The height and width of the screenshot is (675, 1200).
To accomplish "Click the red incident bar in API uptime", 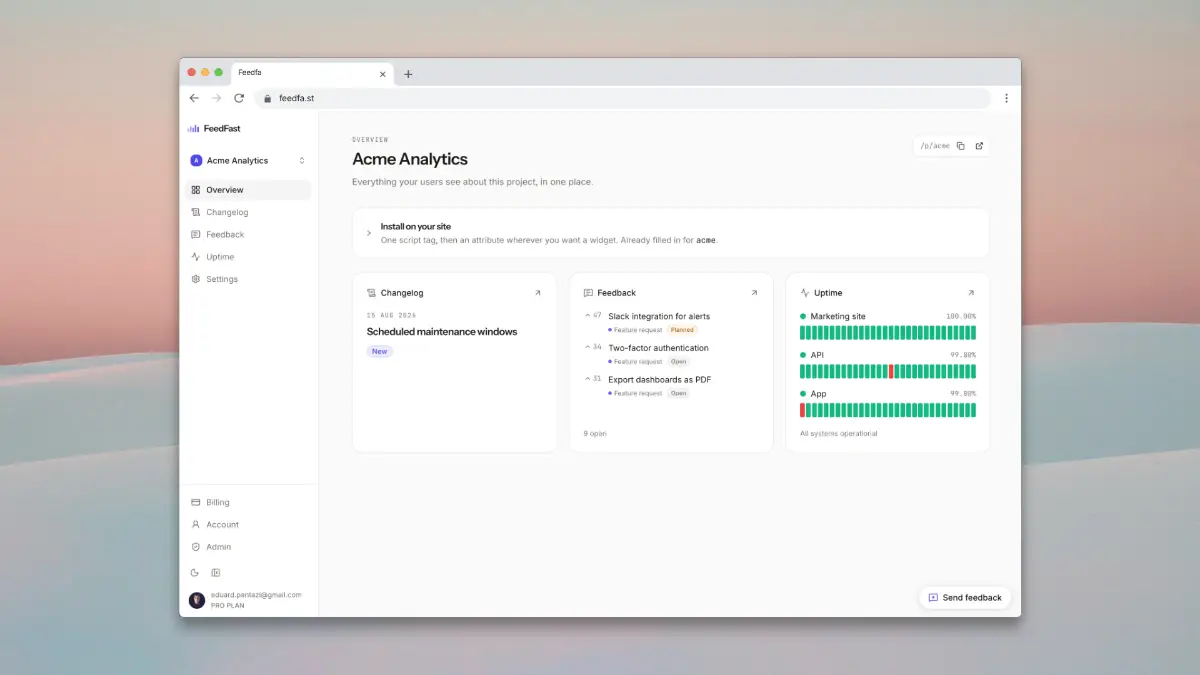I will click(x=890, y=371).
